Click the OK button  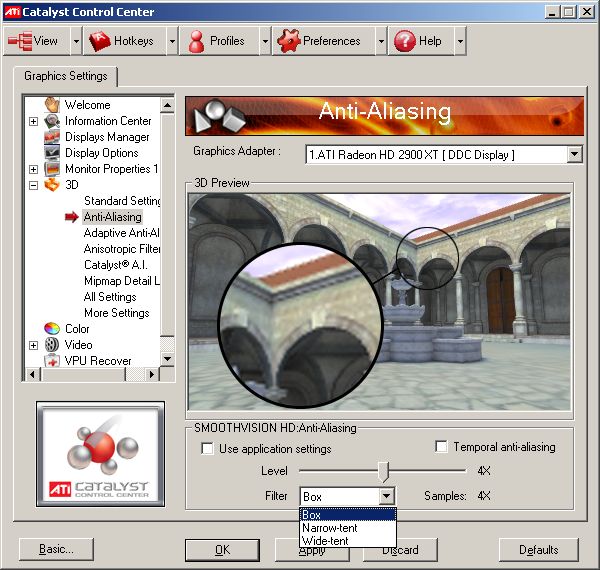click(x=222, y=550)
